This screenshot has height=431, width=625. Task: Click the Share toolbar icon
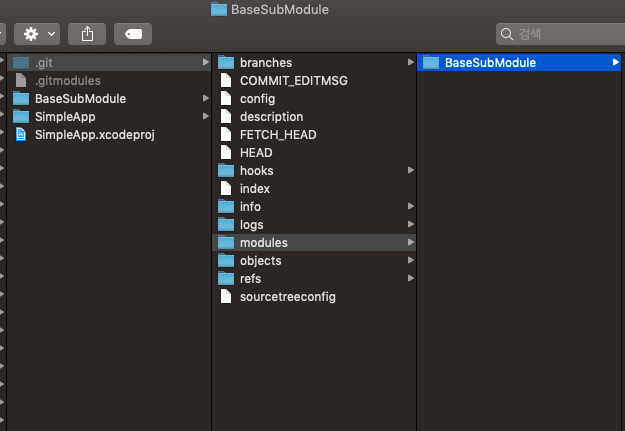[x=87, y=34]
